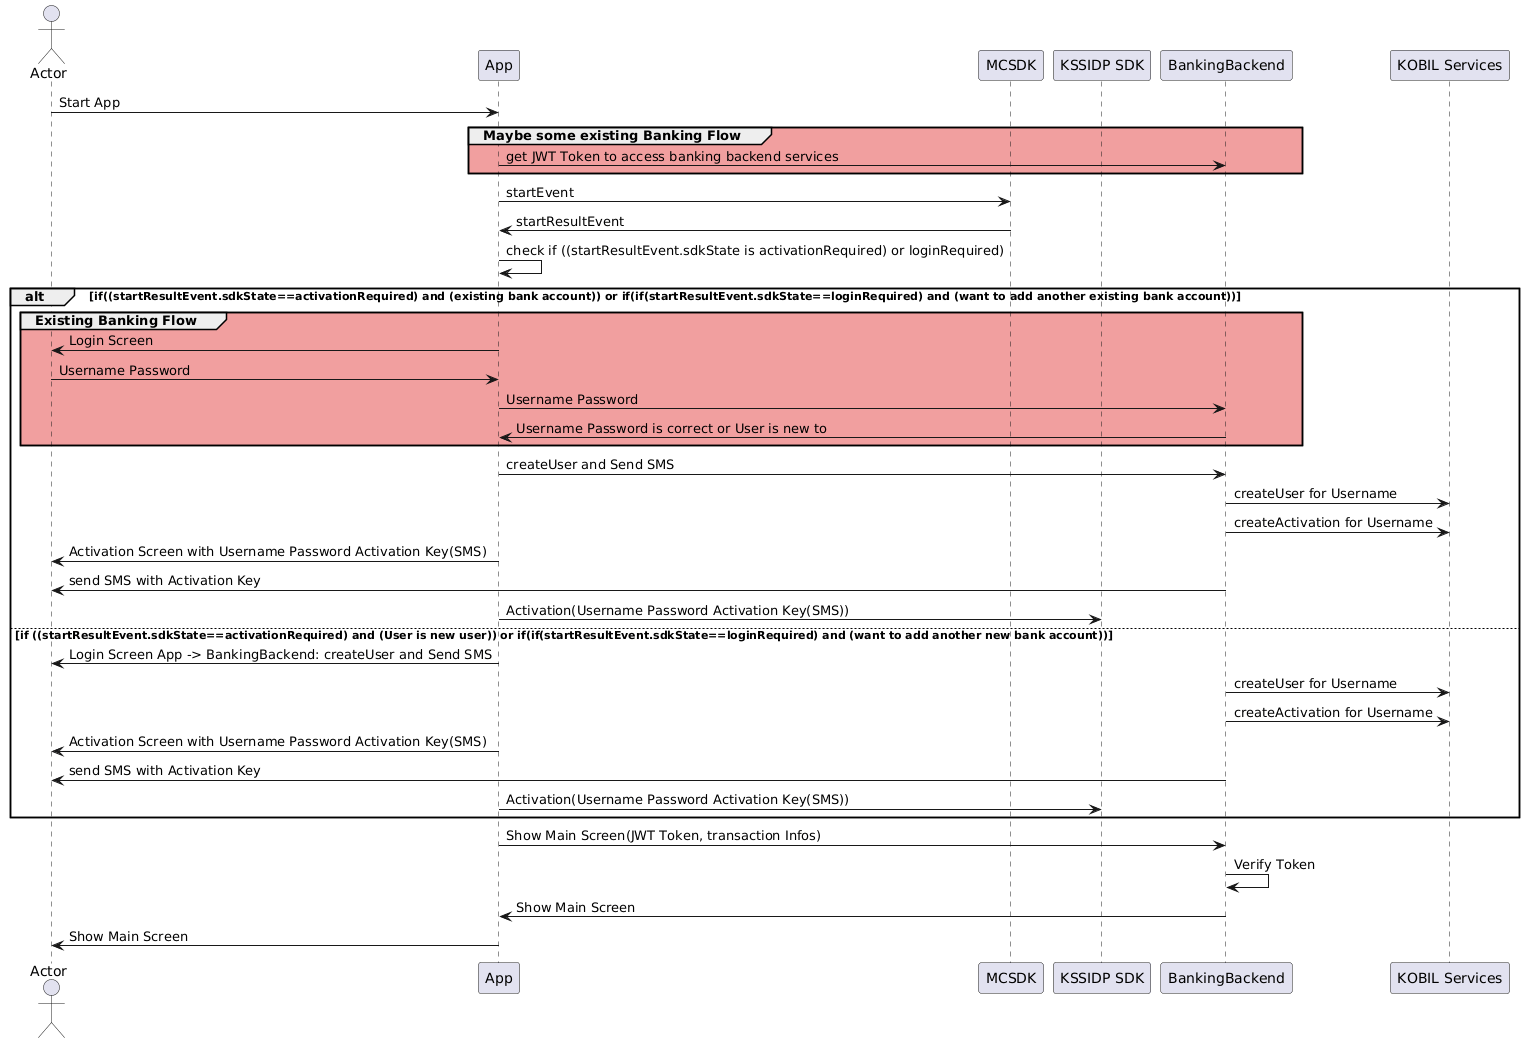
Task: Click the Existing Banking Flow group label
Action: 116,321
